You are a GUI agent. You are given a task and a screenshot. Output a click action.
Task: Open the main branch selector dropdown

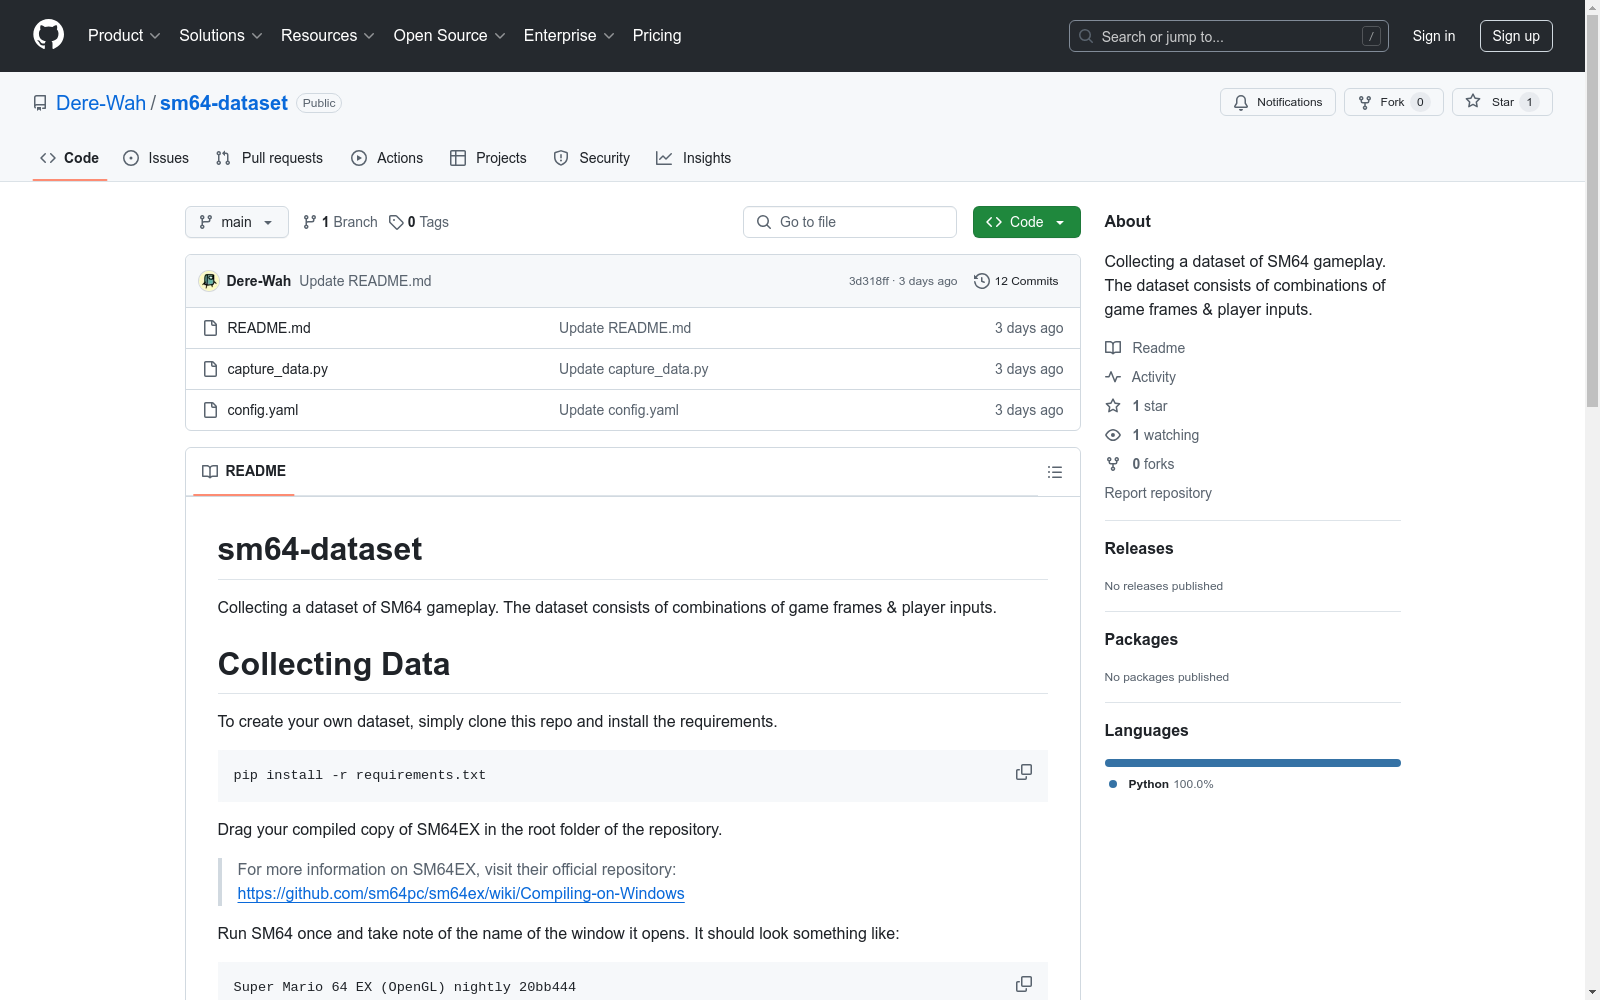tap(237, 222)
